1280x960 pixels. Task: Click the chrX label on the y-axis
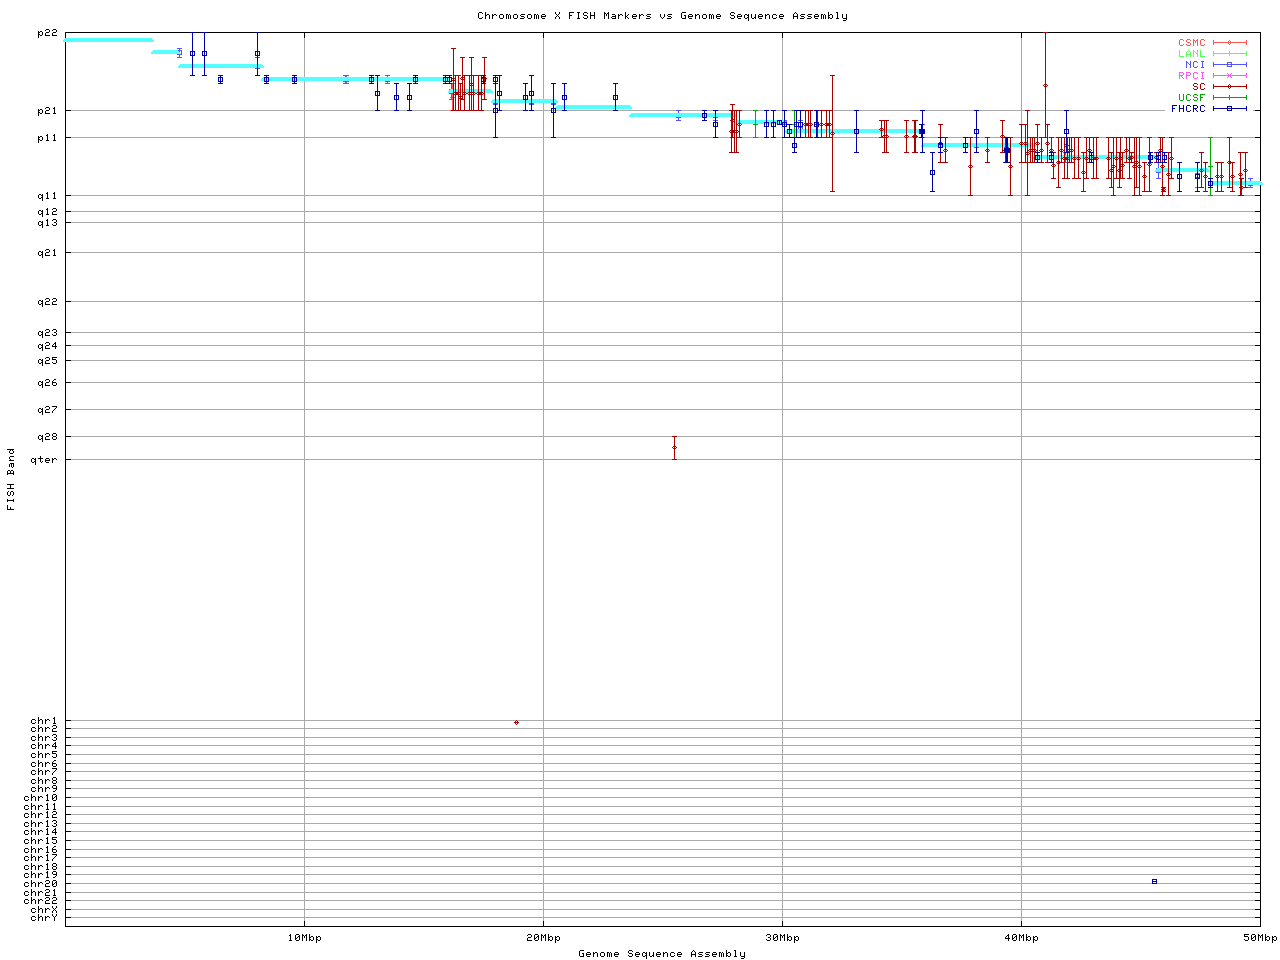(x=44, y=910)
